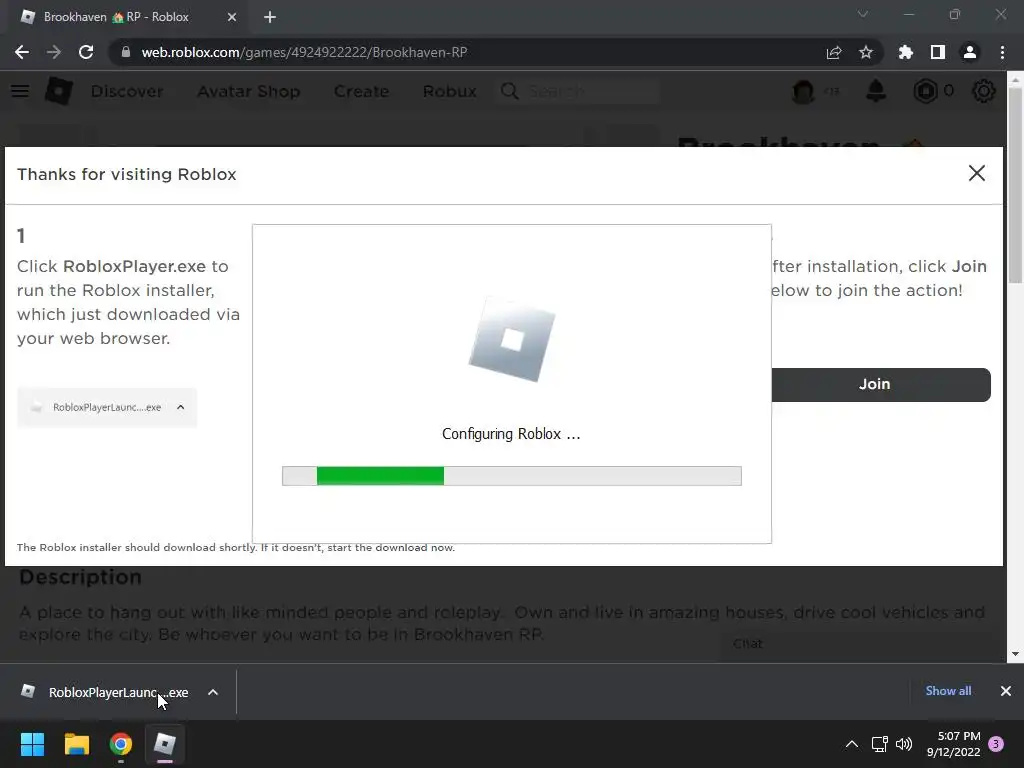The width and height of the screenshot is (1024, 768).
Task: Click the browser back arrow
Action: click(22, 52)
